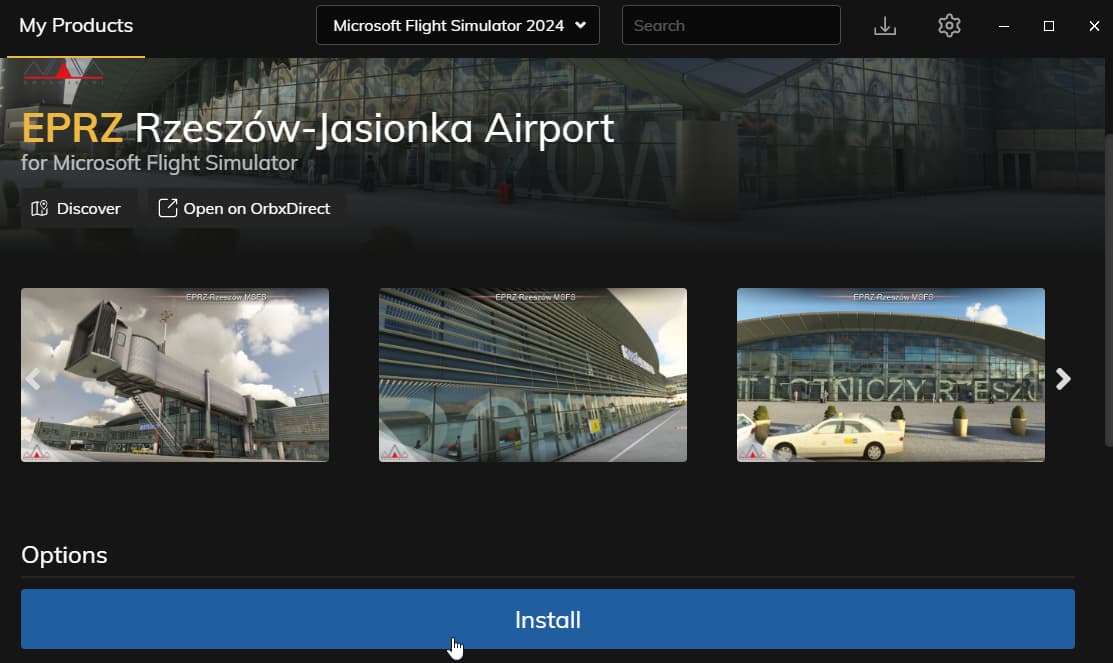
Task: Click the window restore icon
Action: coord(1048,25)
